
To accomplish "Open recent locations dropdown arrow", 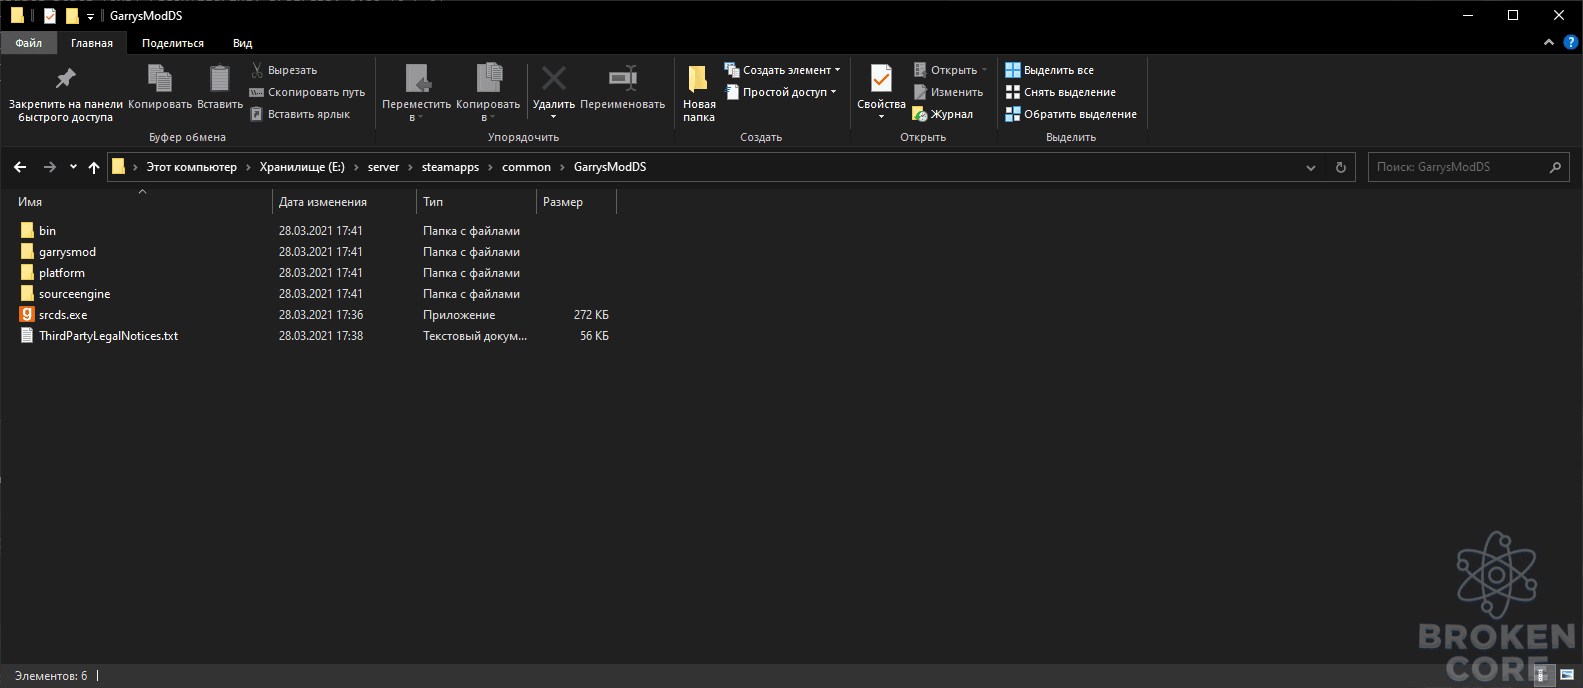I will click(x=73, y=167).
